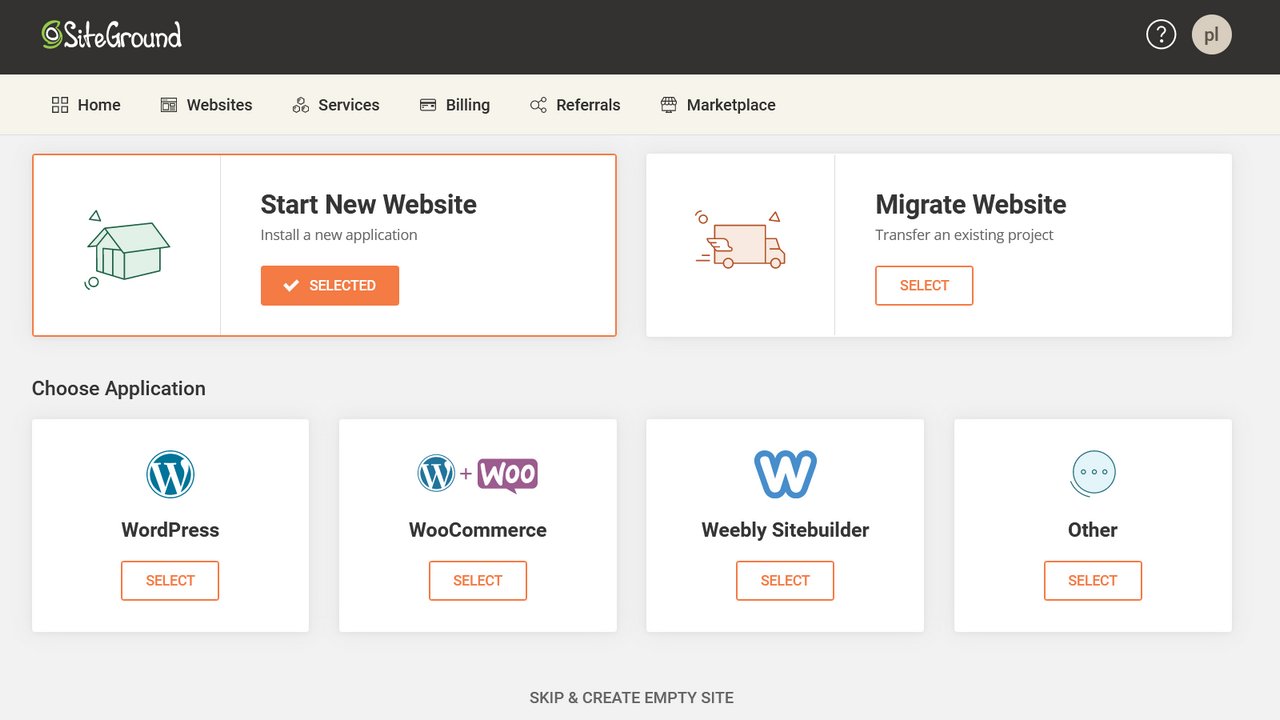
Task: Click the Selected button on Start New Website
Action: click(x=329, y=285)
